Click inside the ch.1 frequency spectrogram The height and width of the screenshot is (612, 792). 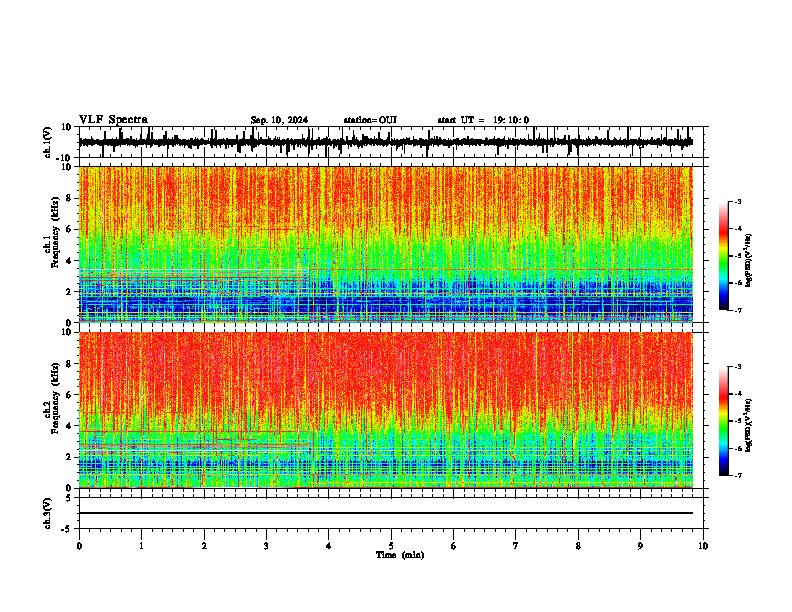pos(385,244)
